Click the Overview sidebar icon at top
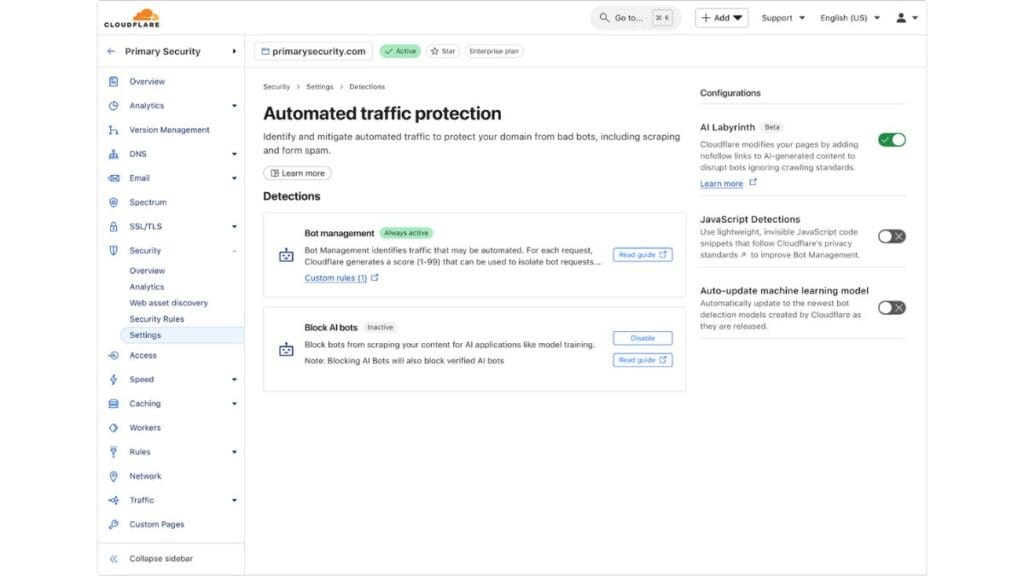The image size is (1024, 576). point(114,82)
